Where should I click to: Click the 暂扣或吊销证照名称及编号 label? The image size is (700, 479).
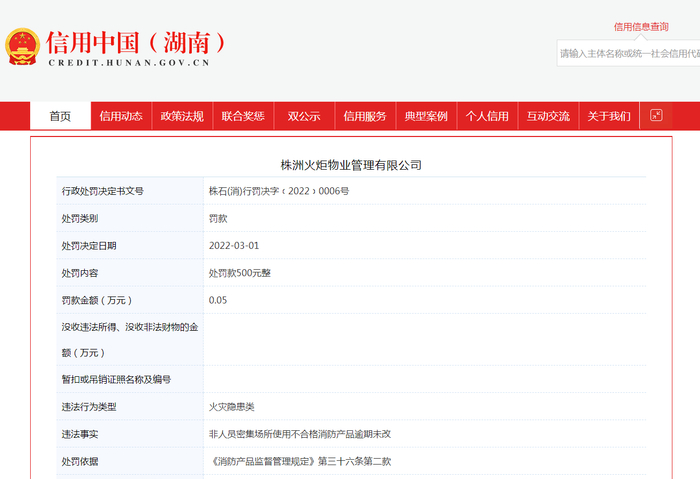(116, 379)
